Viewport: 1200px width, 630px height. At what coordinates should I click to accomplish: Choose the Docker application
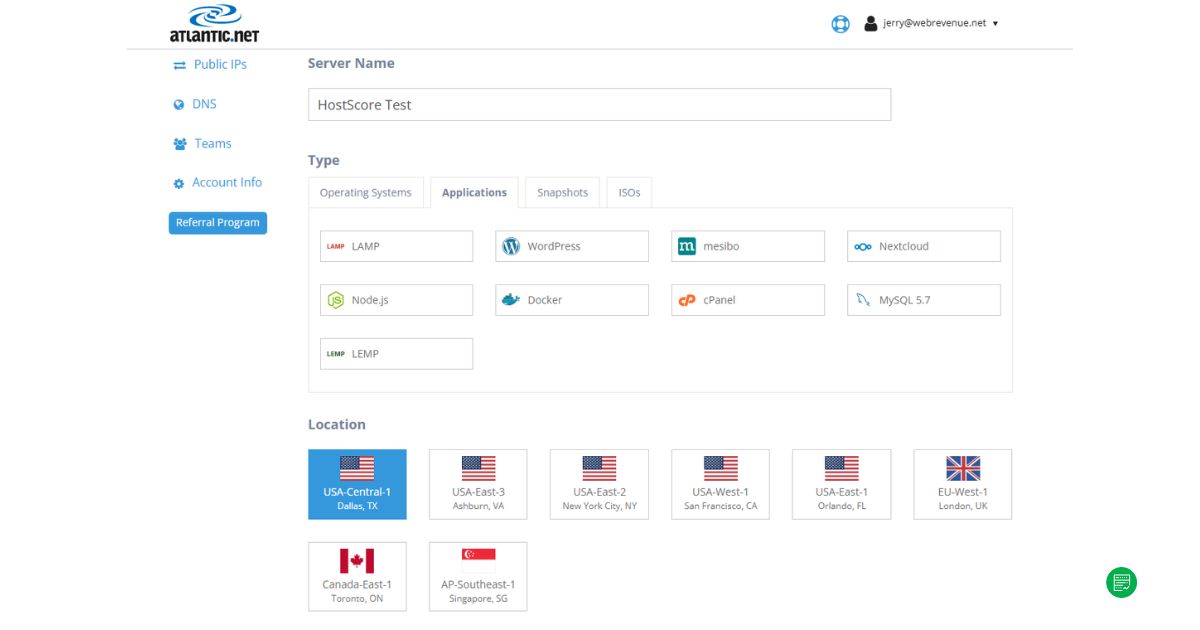[572, 300]
